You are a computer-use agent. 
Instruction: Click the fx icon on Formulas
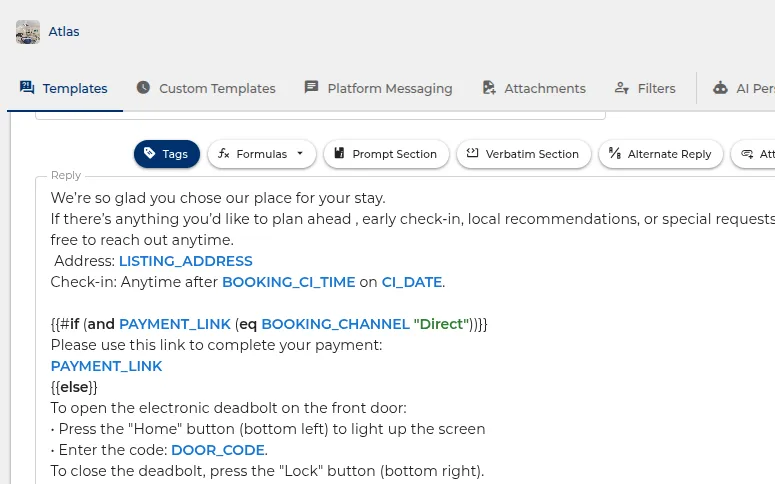[x=224, y=154]
